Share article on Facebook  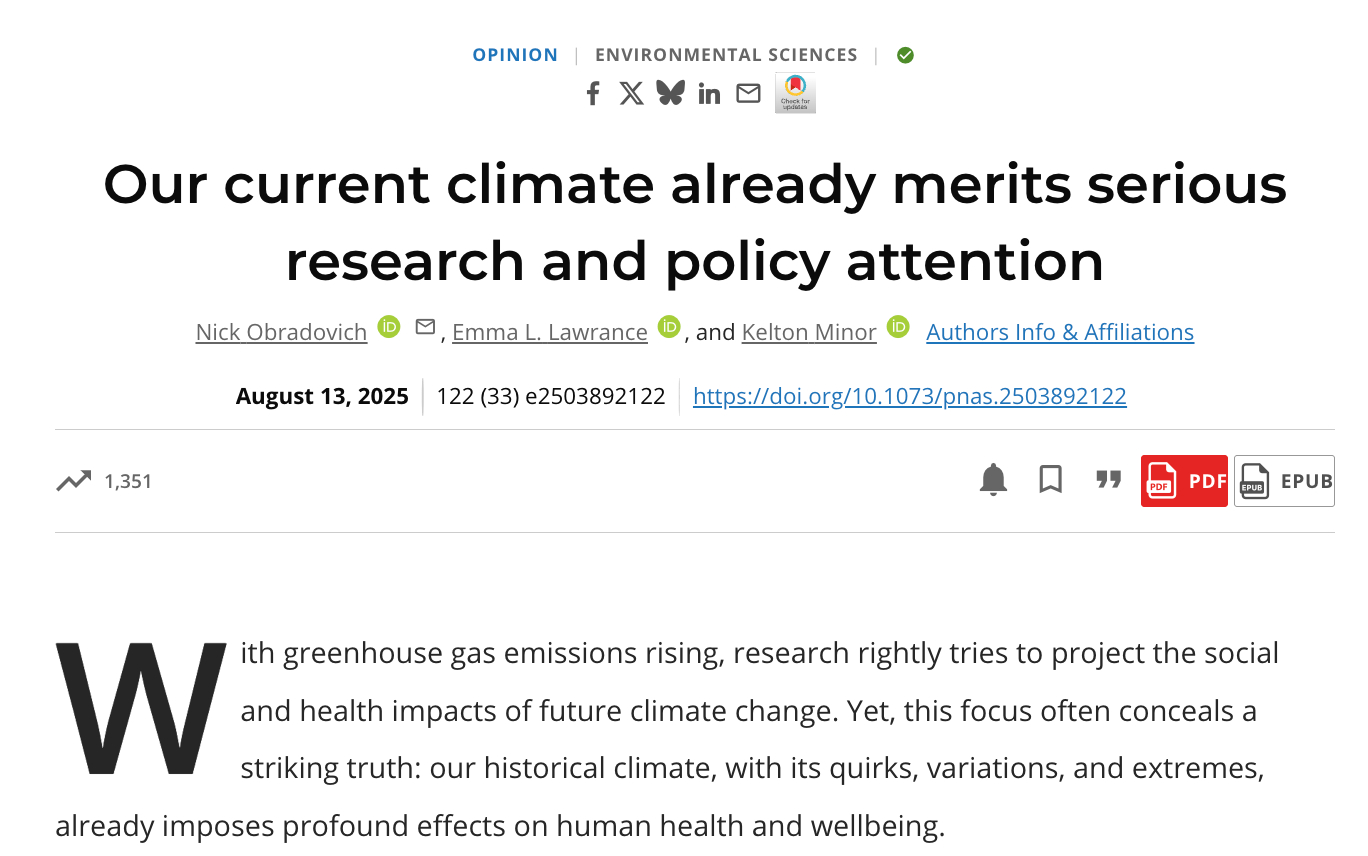593,94
